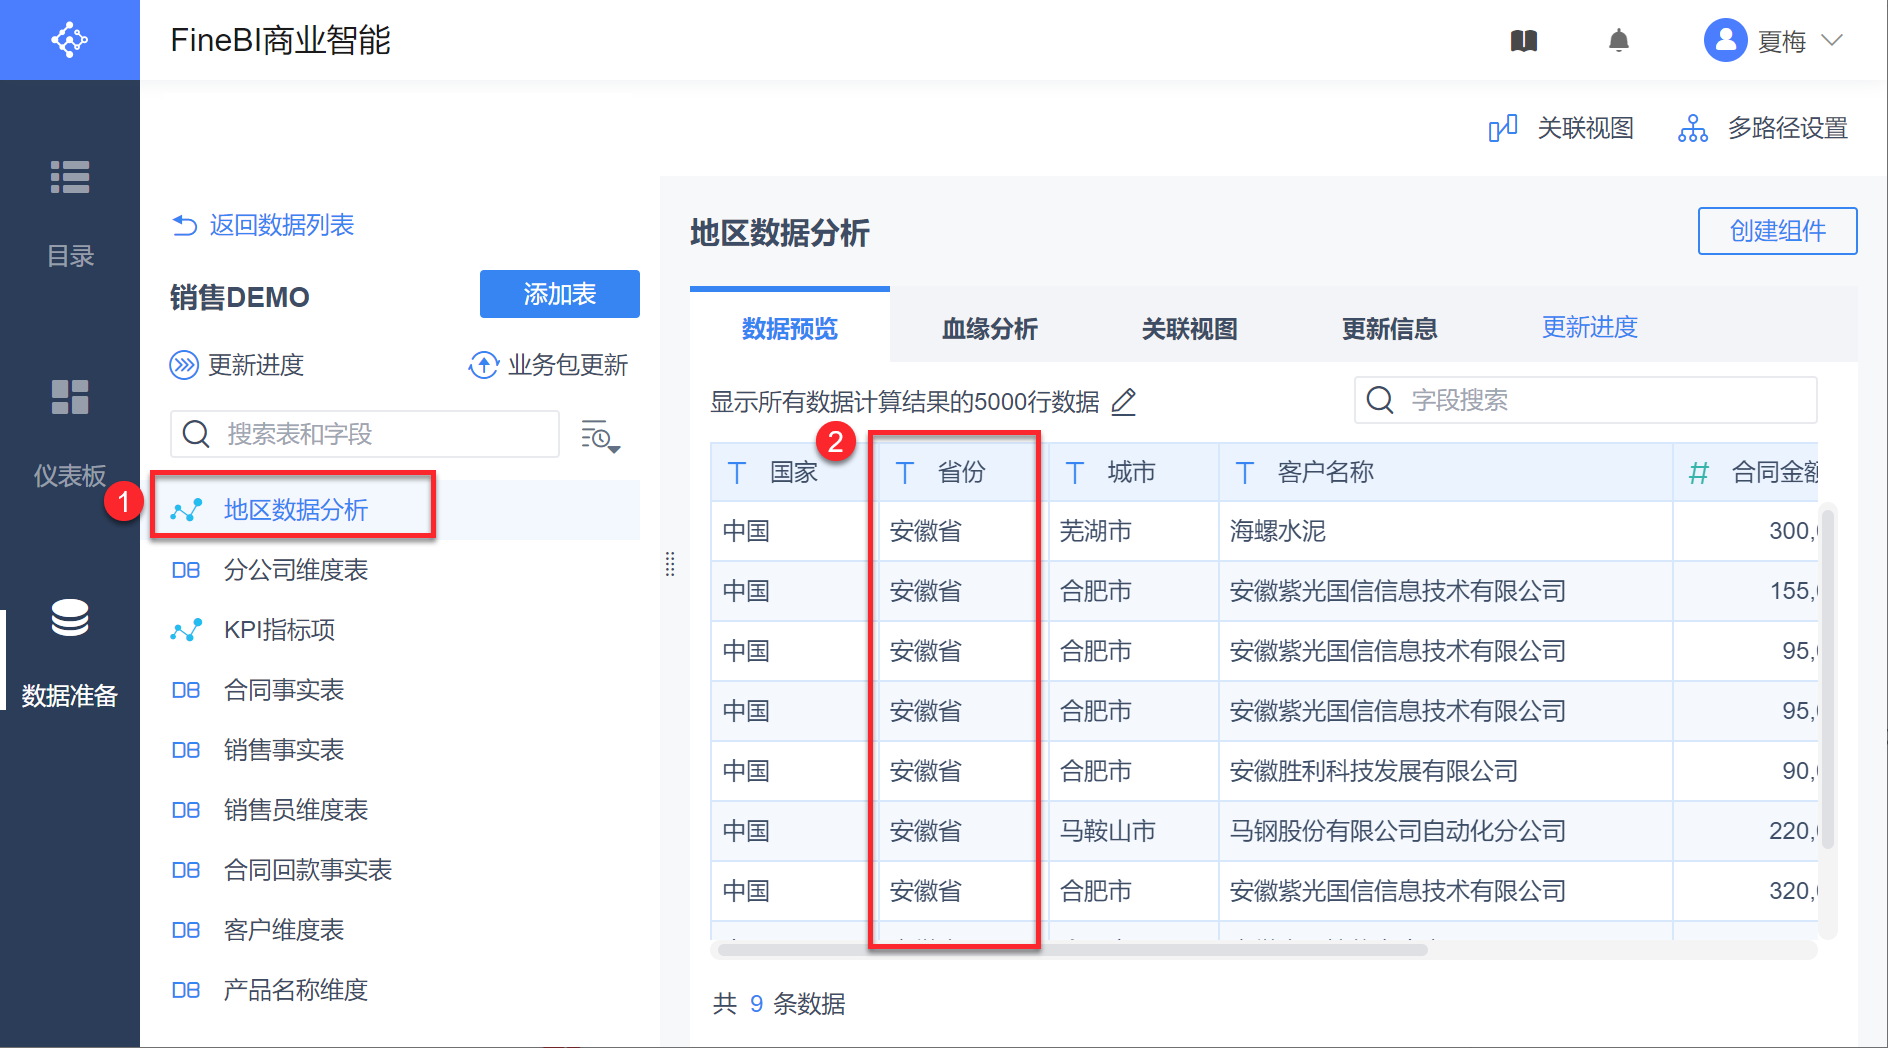Click the 城市 column header text

[1132, 472]
